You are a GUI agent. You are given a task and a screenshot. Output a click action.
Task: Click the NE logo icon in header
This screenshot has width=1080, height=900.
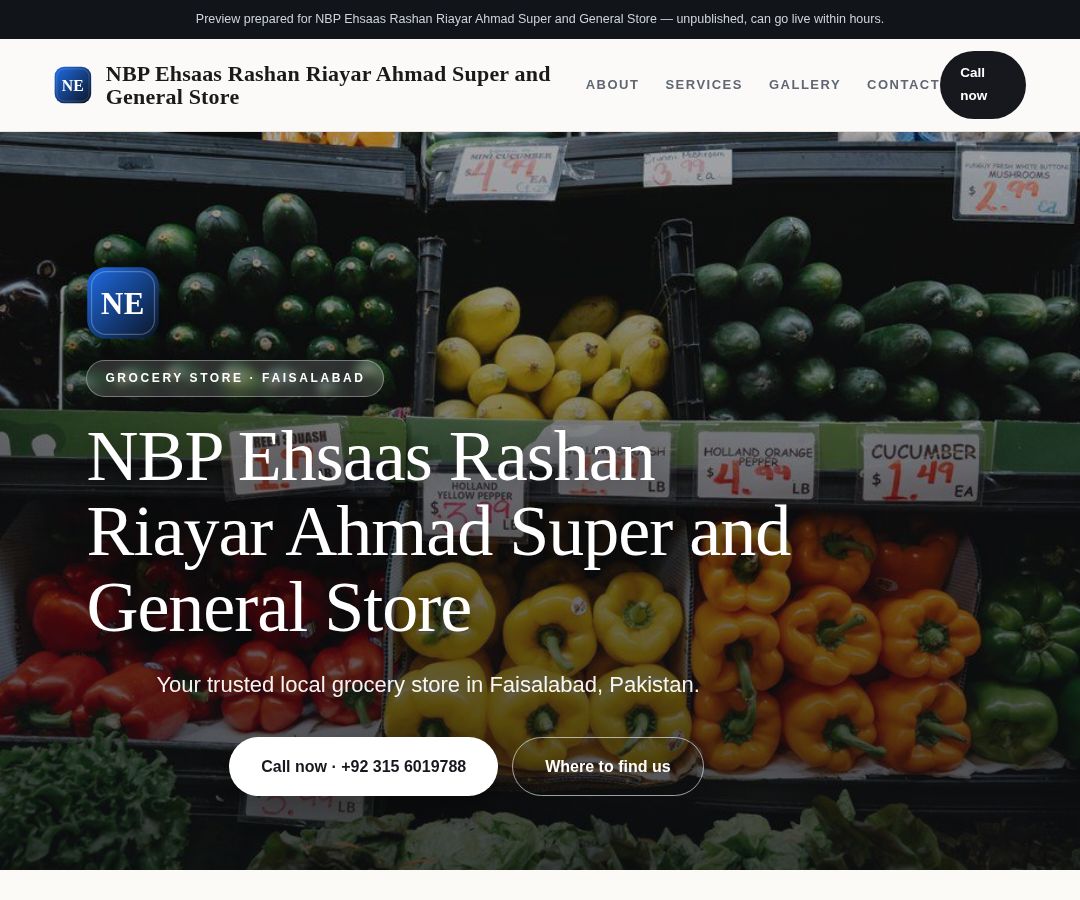pyautogui.click(x=72, y=85)
